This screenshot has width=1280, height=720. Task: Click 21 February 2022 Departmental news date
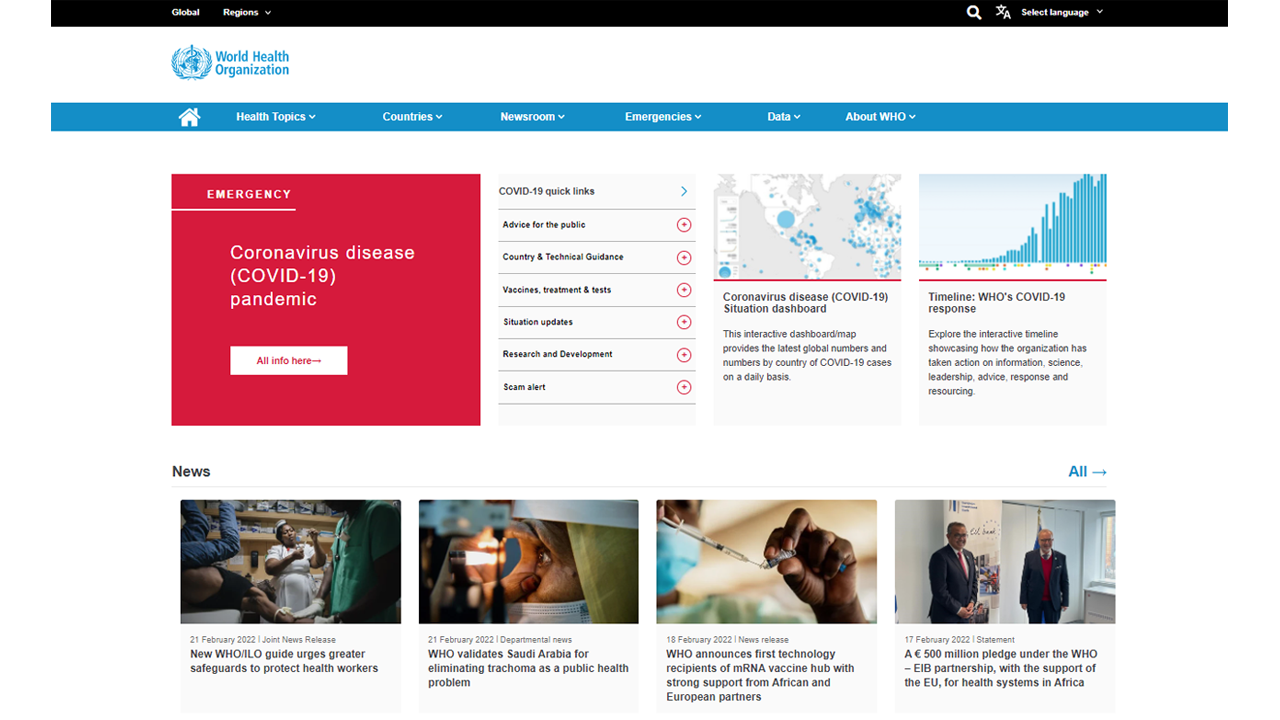500,640
